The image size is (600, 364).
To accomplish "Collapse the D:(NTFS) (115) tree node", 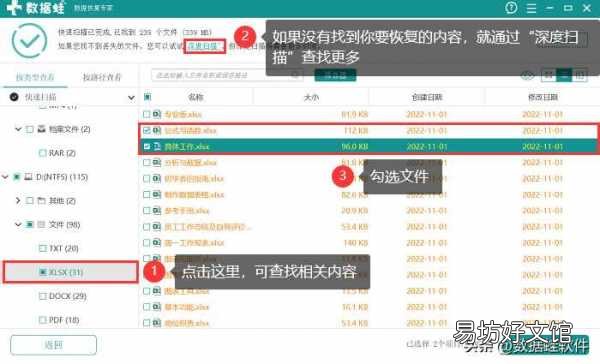I will [5, 177].
